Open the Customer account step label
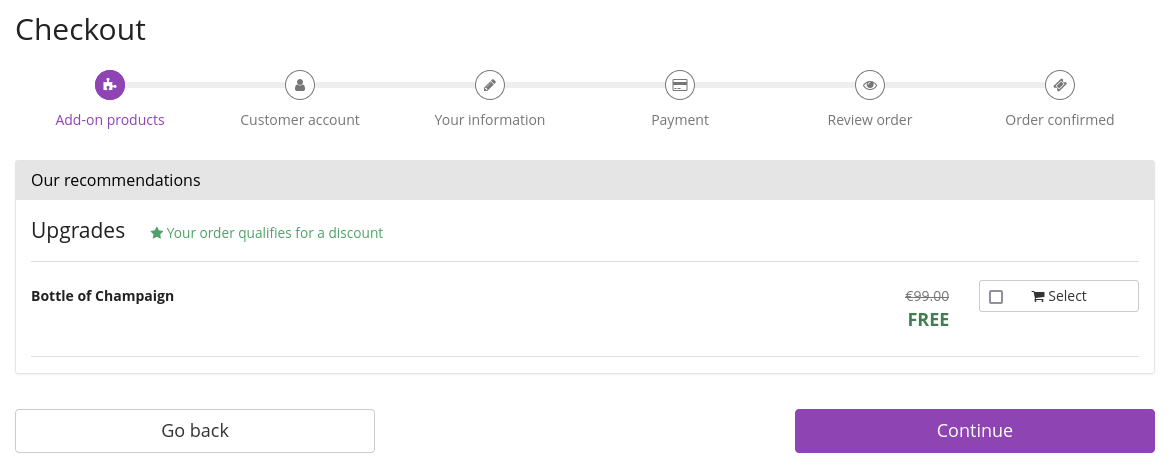The width and height of the screenshot is (1170, 472). [x=300, y=120]
